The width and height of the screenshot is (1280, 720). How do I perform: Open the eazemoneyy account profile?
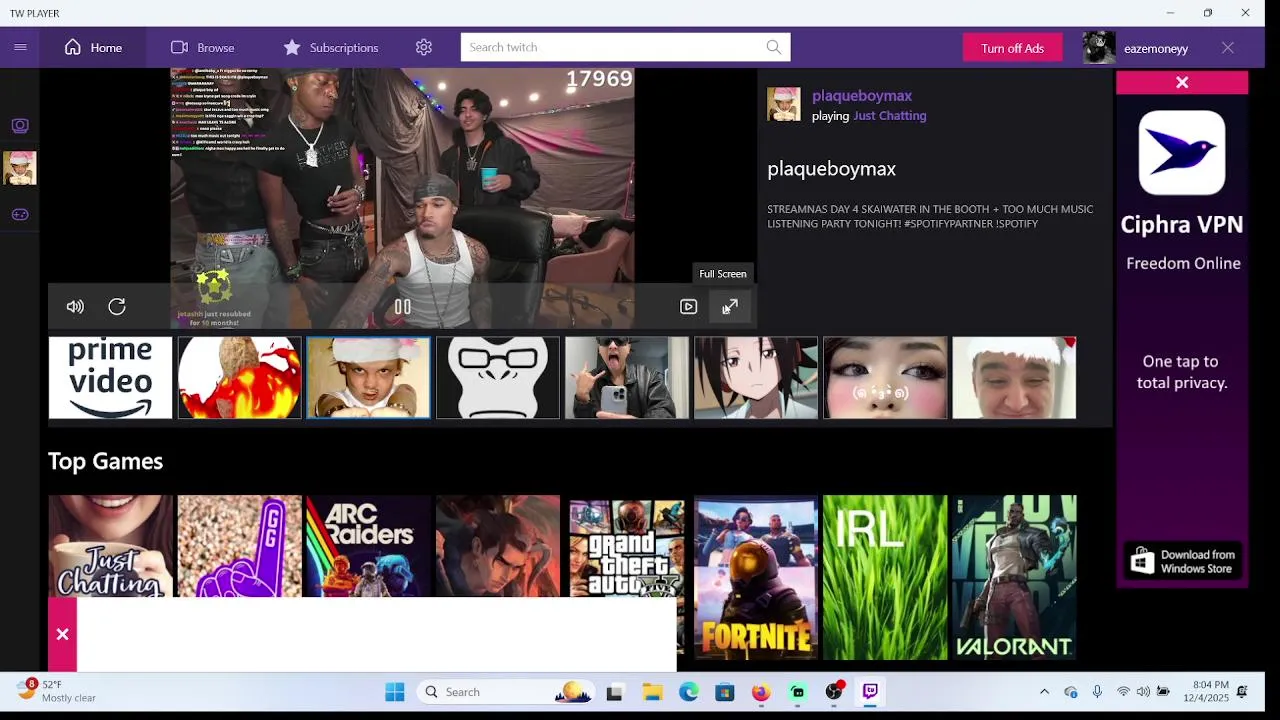1137,48
